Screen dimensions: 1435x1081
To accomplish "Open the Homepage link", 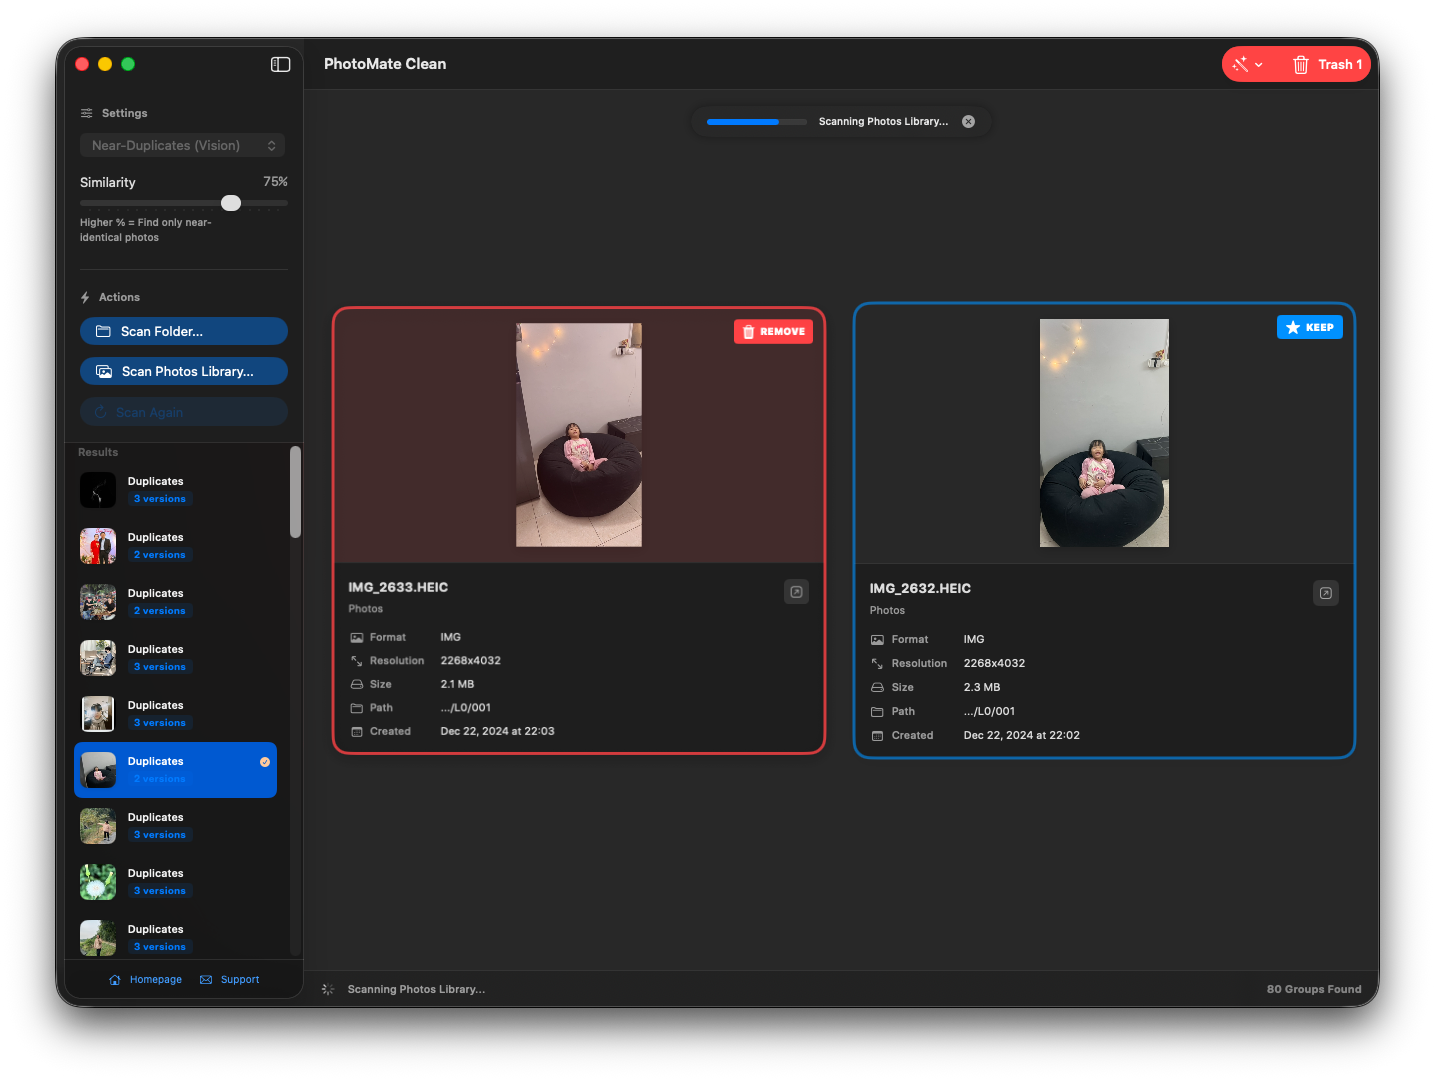I will click(146, 979).
